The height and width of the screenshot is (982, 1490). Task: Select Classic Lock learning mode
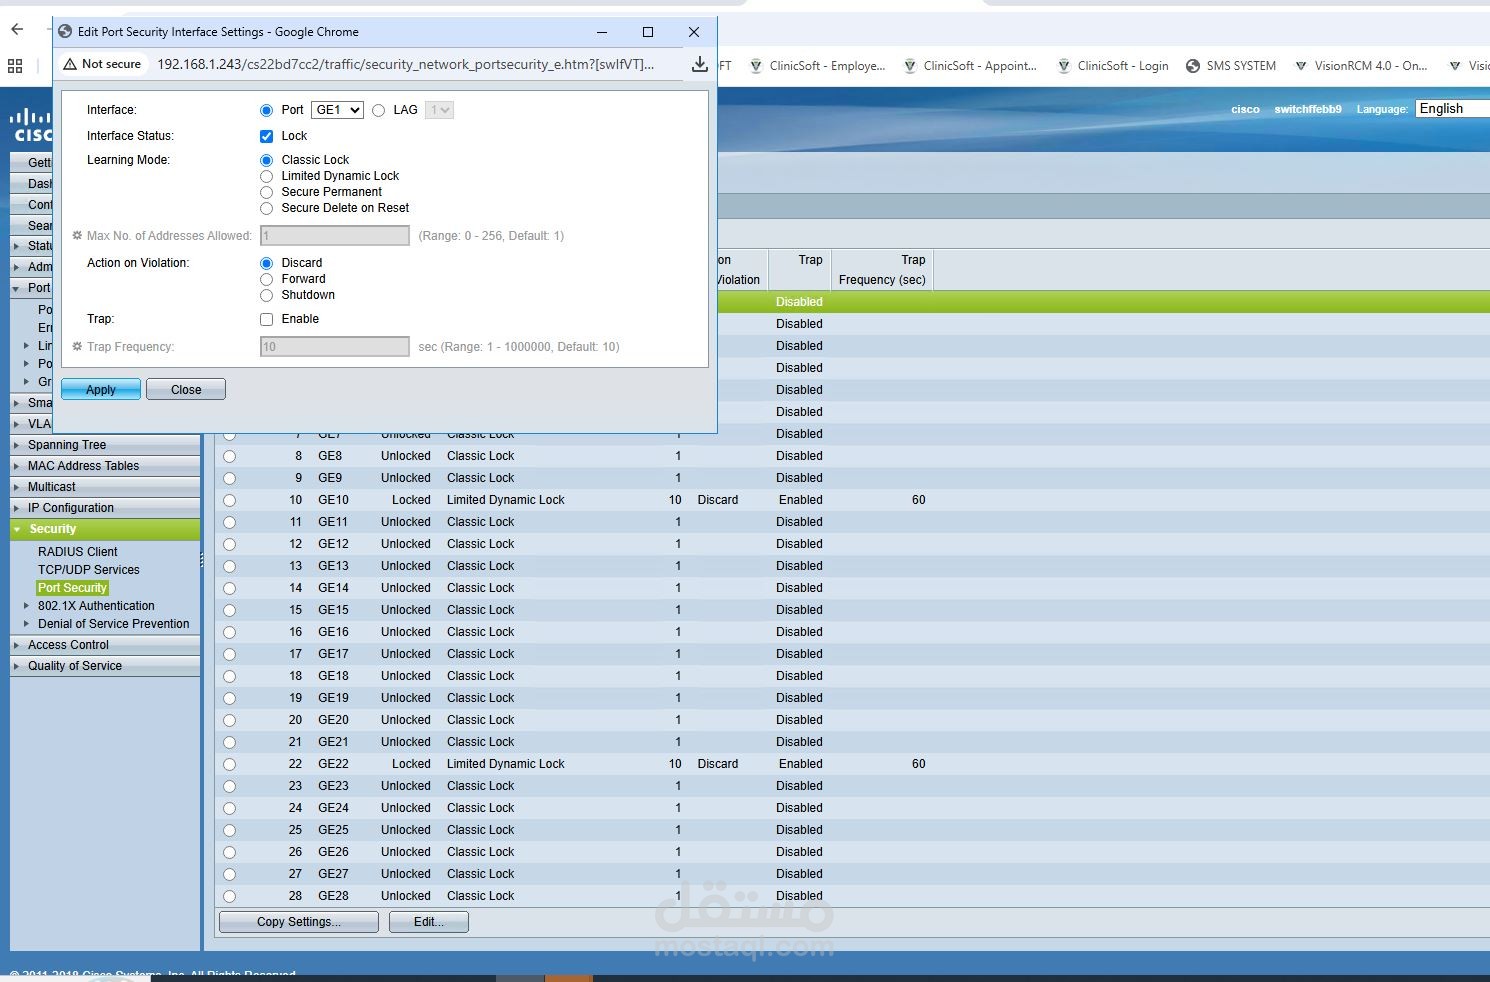[x=266, y=160]
